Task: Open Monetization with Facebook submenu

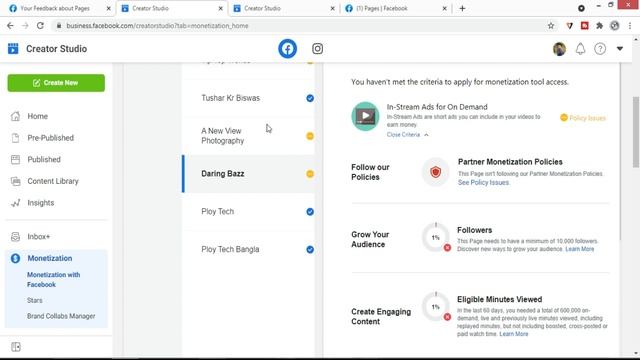Action: [x=53, y=280]
